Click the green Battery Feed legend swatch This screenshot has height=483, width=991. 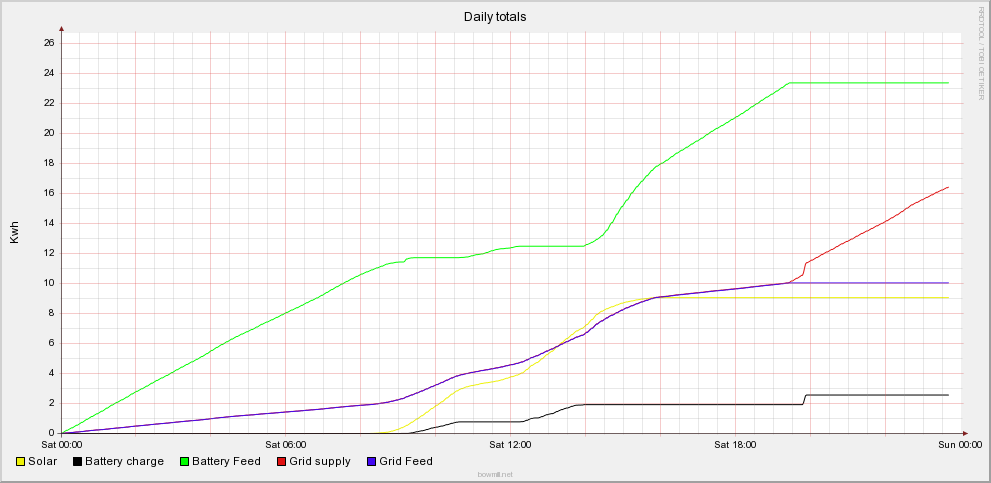[183, 461]
